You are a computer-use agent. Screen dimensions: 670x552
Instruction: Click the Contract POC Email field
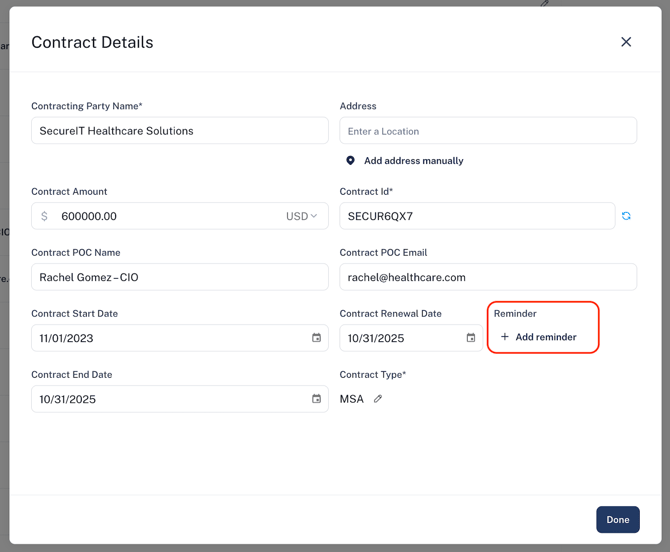pos(488,277)
